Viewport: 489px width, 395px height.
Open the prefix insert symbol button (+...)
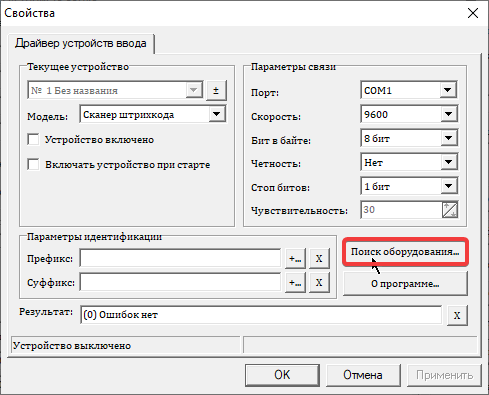click(x=295, y=258)
